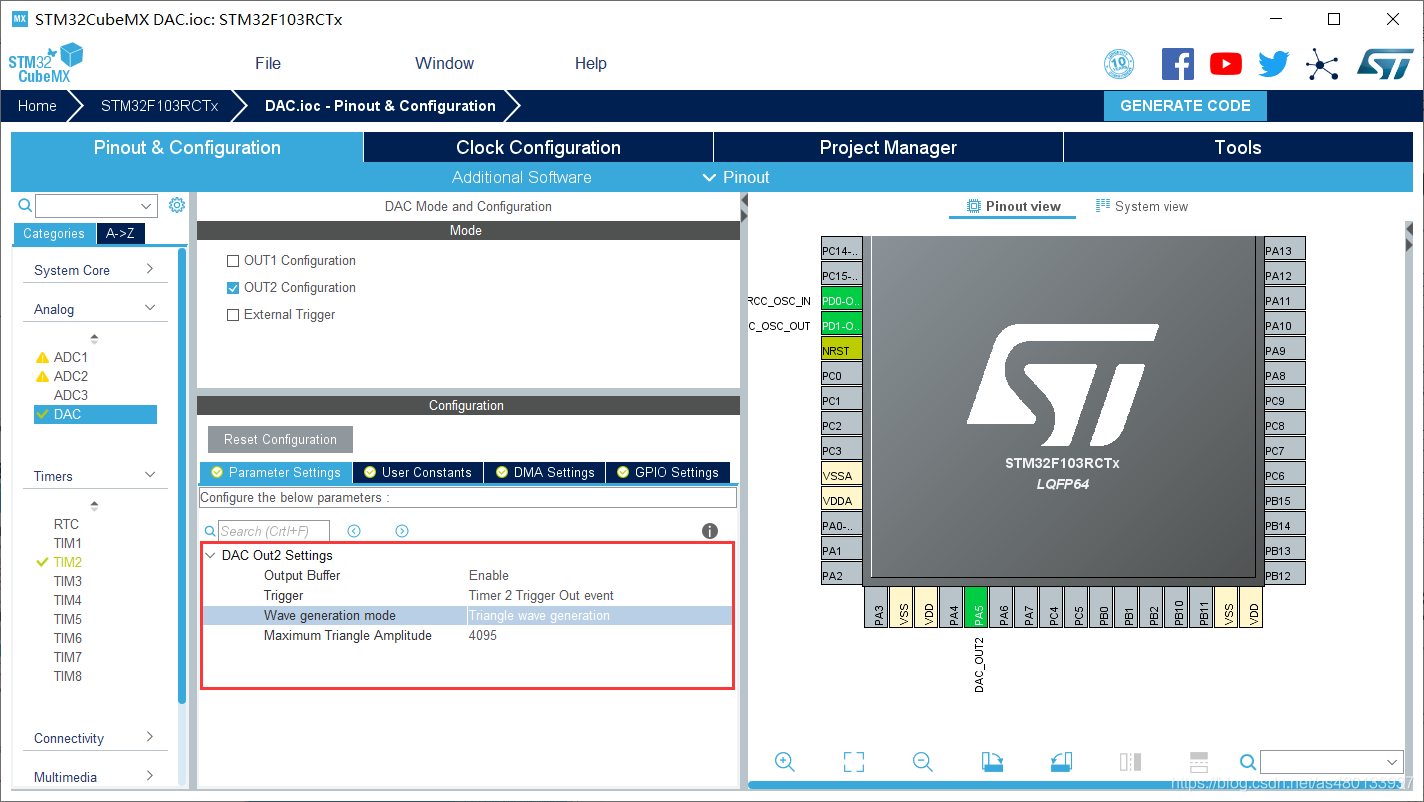Open the pin search dropdown
1424x802 pixels.
click(x=1394, y=762)
